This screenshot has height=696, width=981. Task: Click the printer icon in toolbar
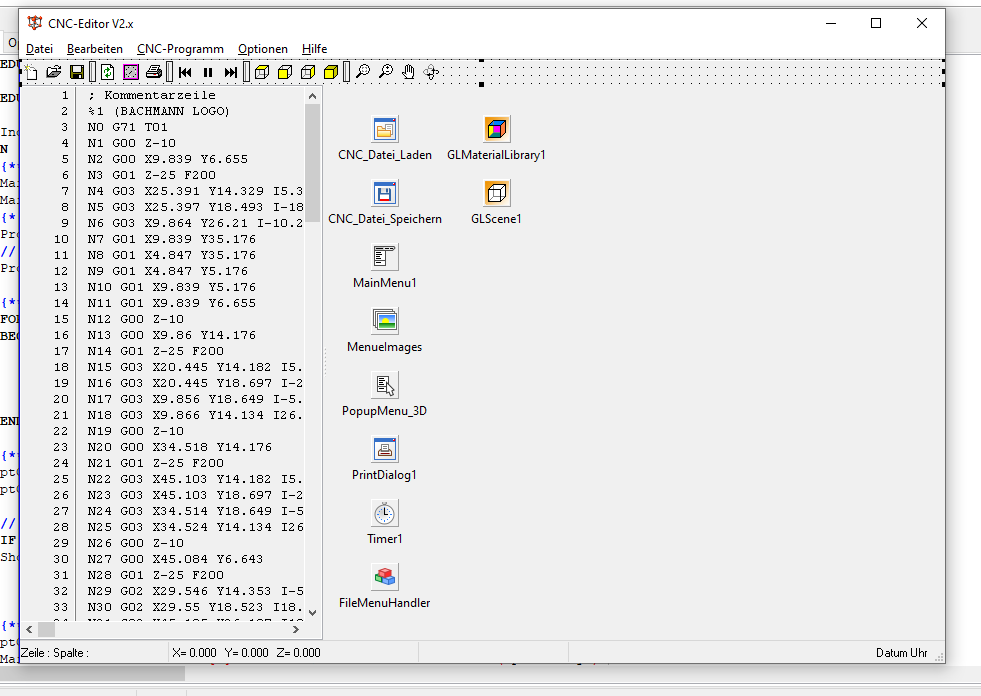[154, 72]
